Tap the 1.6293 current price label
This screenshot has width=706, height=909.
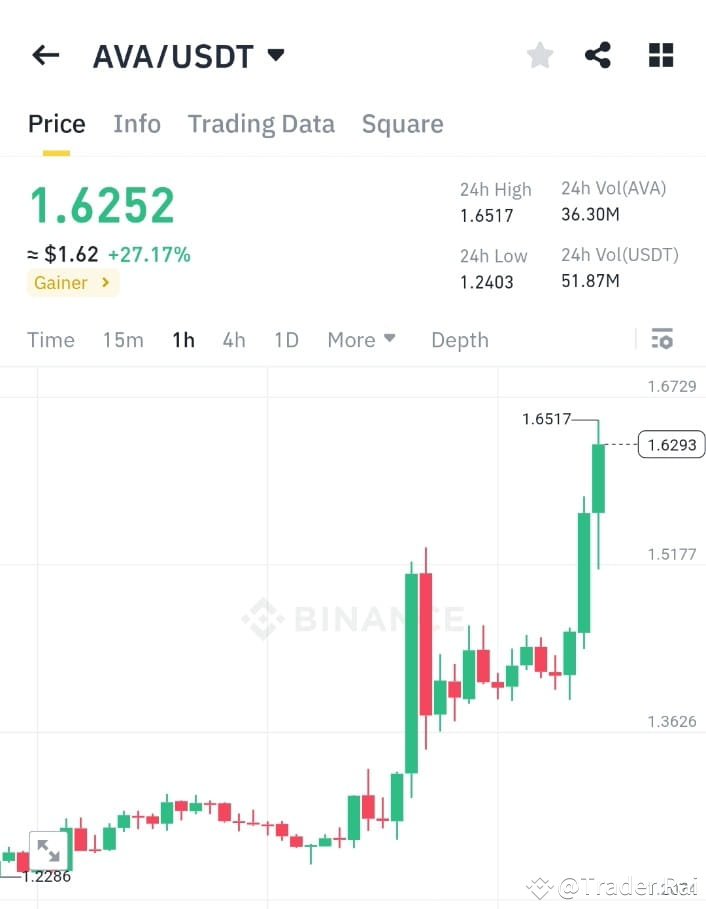[x=670, y=444]
